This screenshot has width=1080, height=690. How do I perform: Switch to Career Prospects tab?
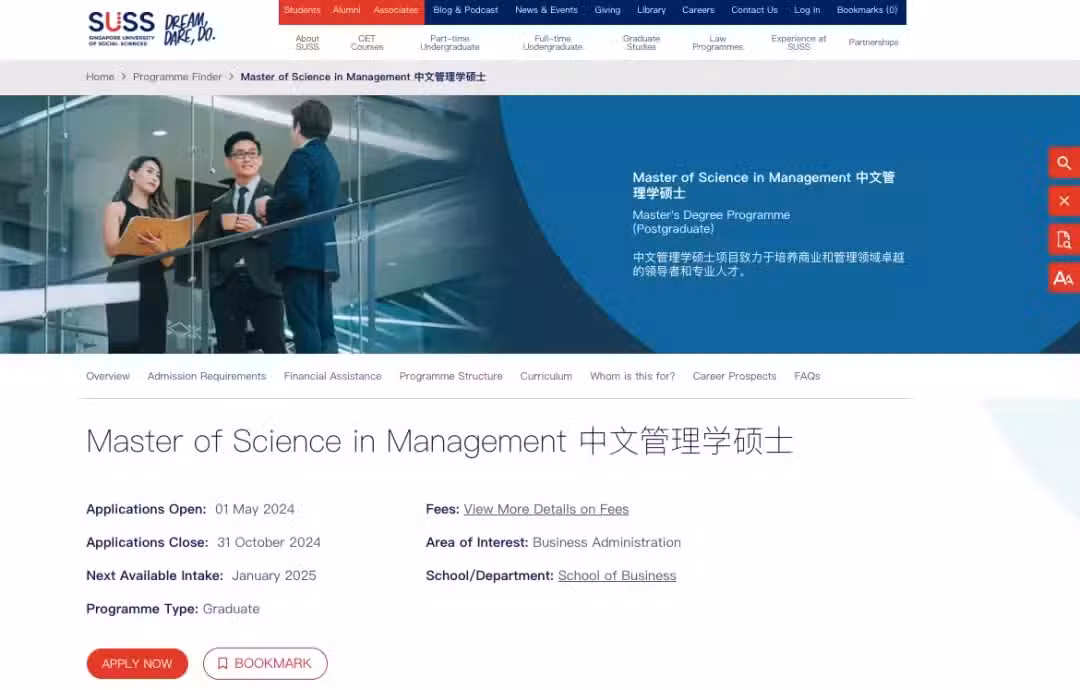click(x=734, y=376)
